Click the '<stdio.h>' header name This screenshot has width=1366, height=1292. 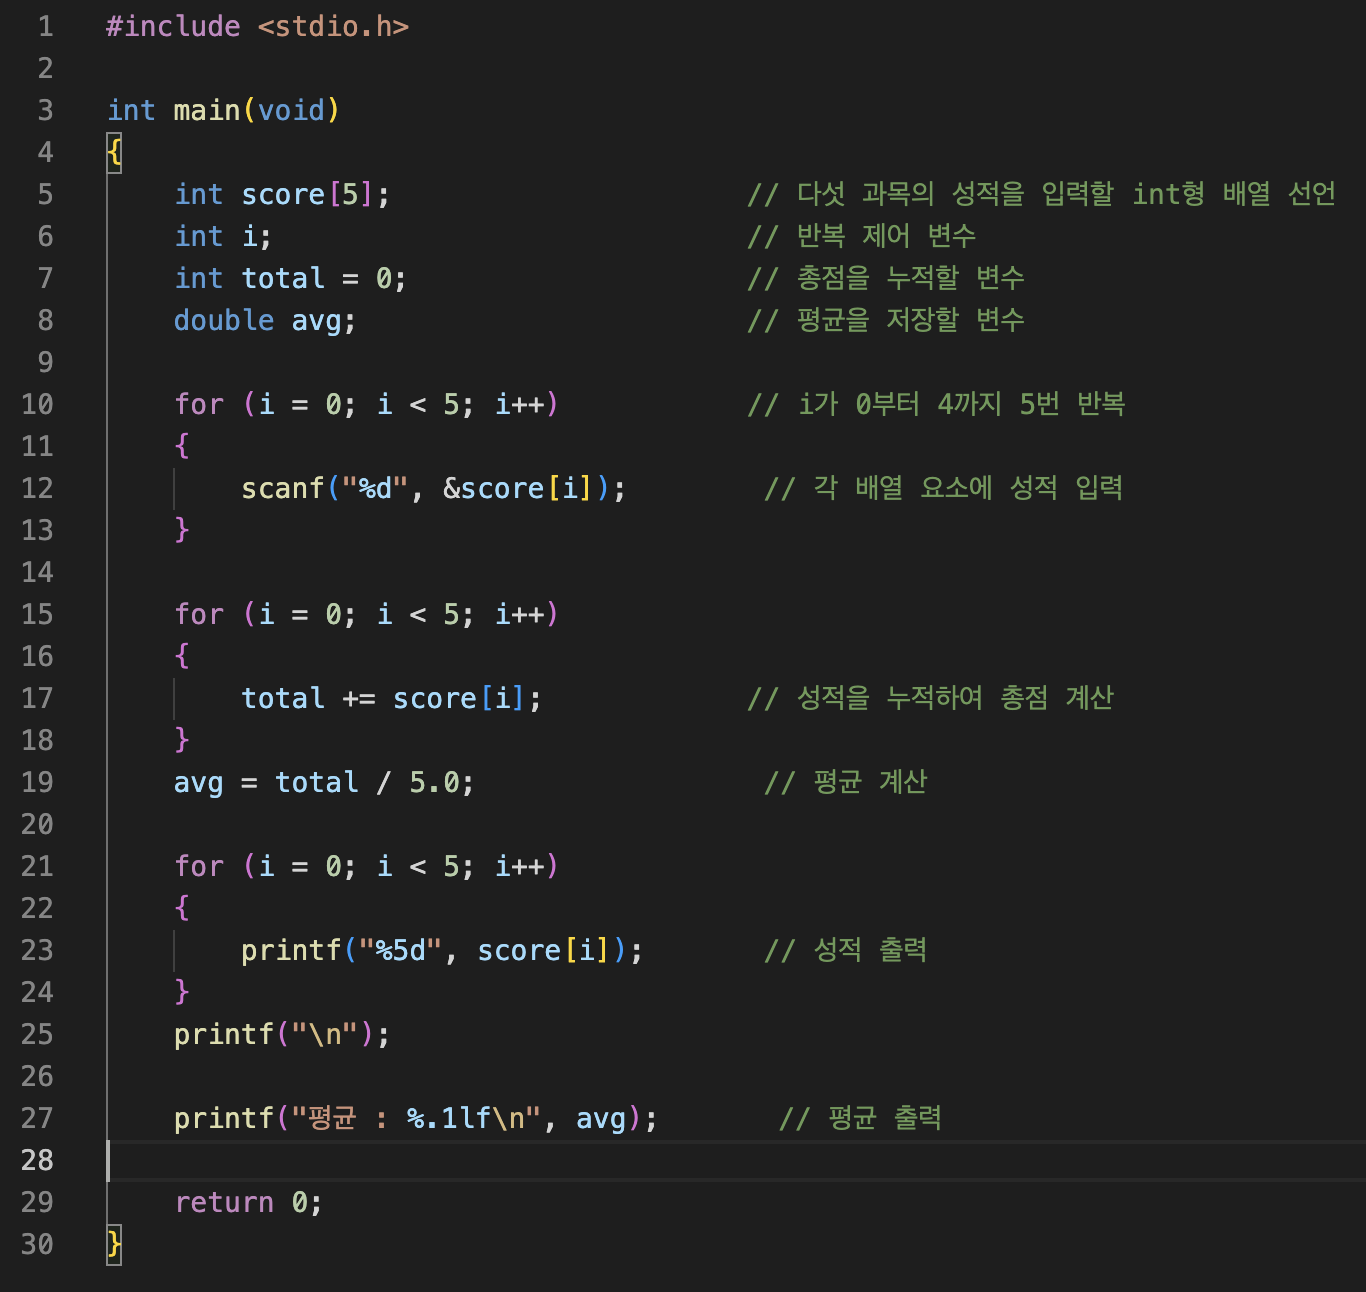pyautogui.click(x=333, y=26)
